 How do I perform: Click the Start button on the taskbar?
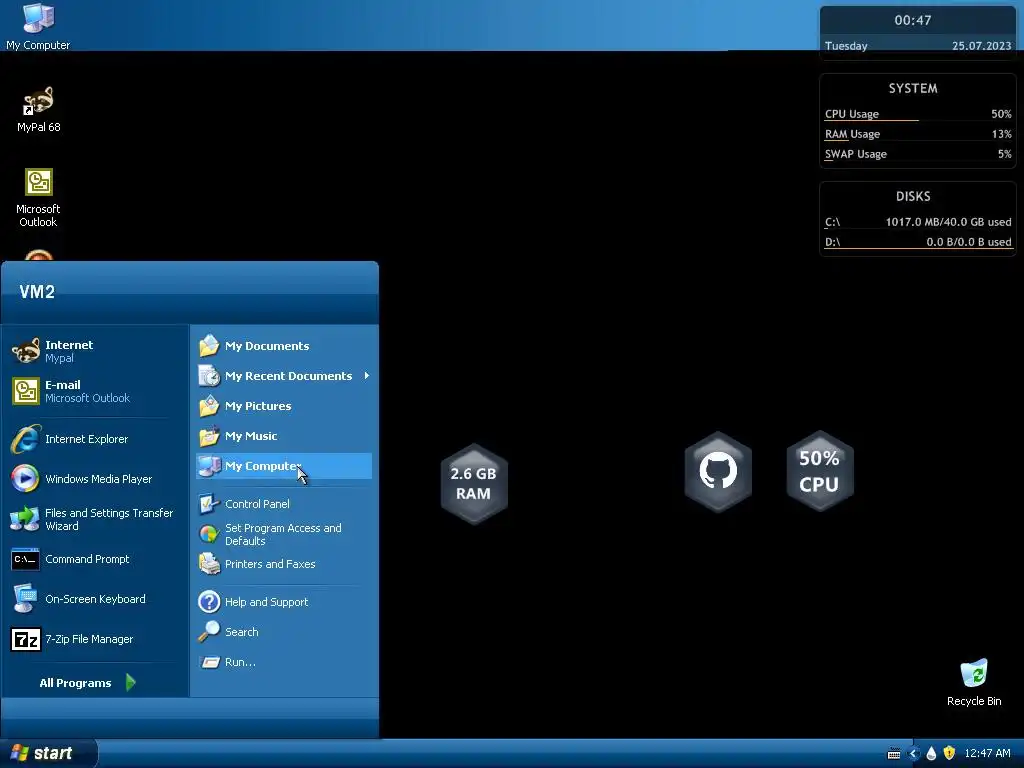coord(48,753)
